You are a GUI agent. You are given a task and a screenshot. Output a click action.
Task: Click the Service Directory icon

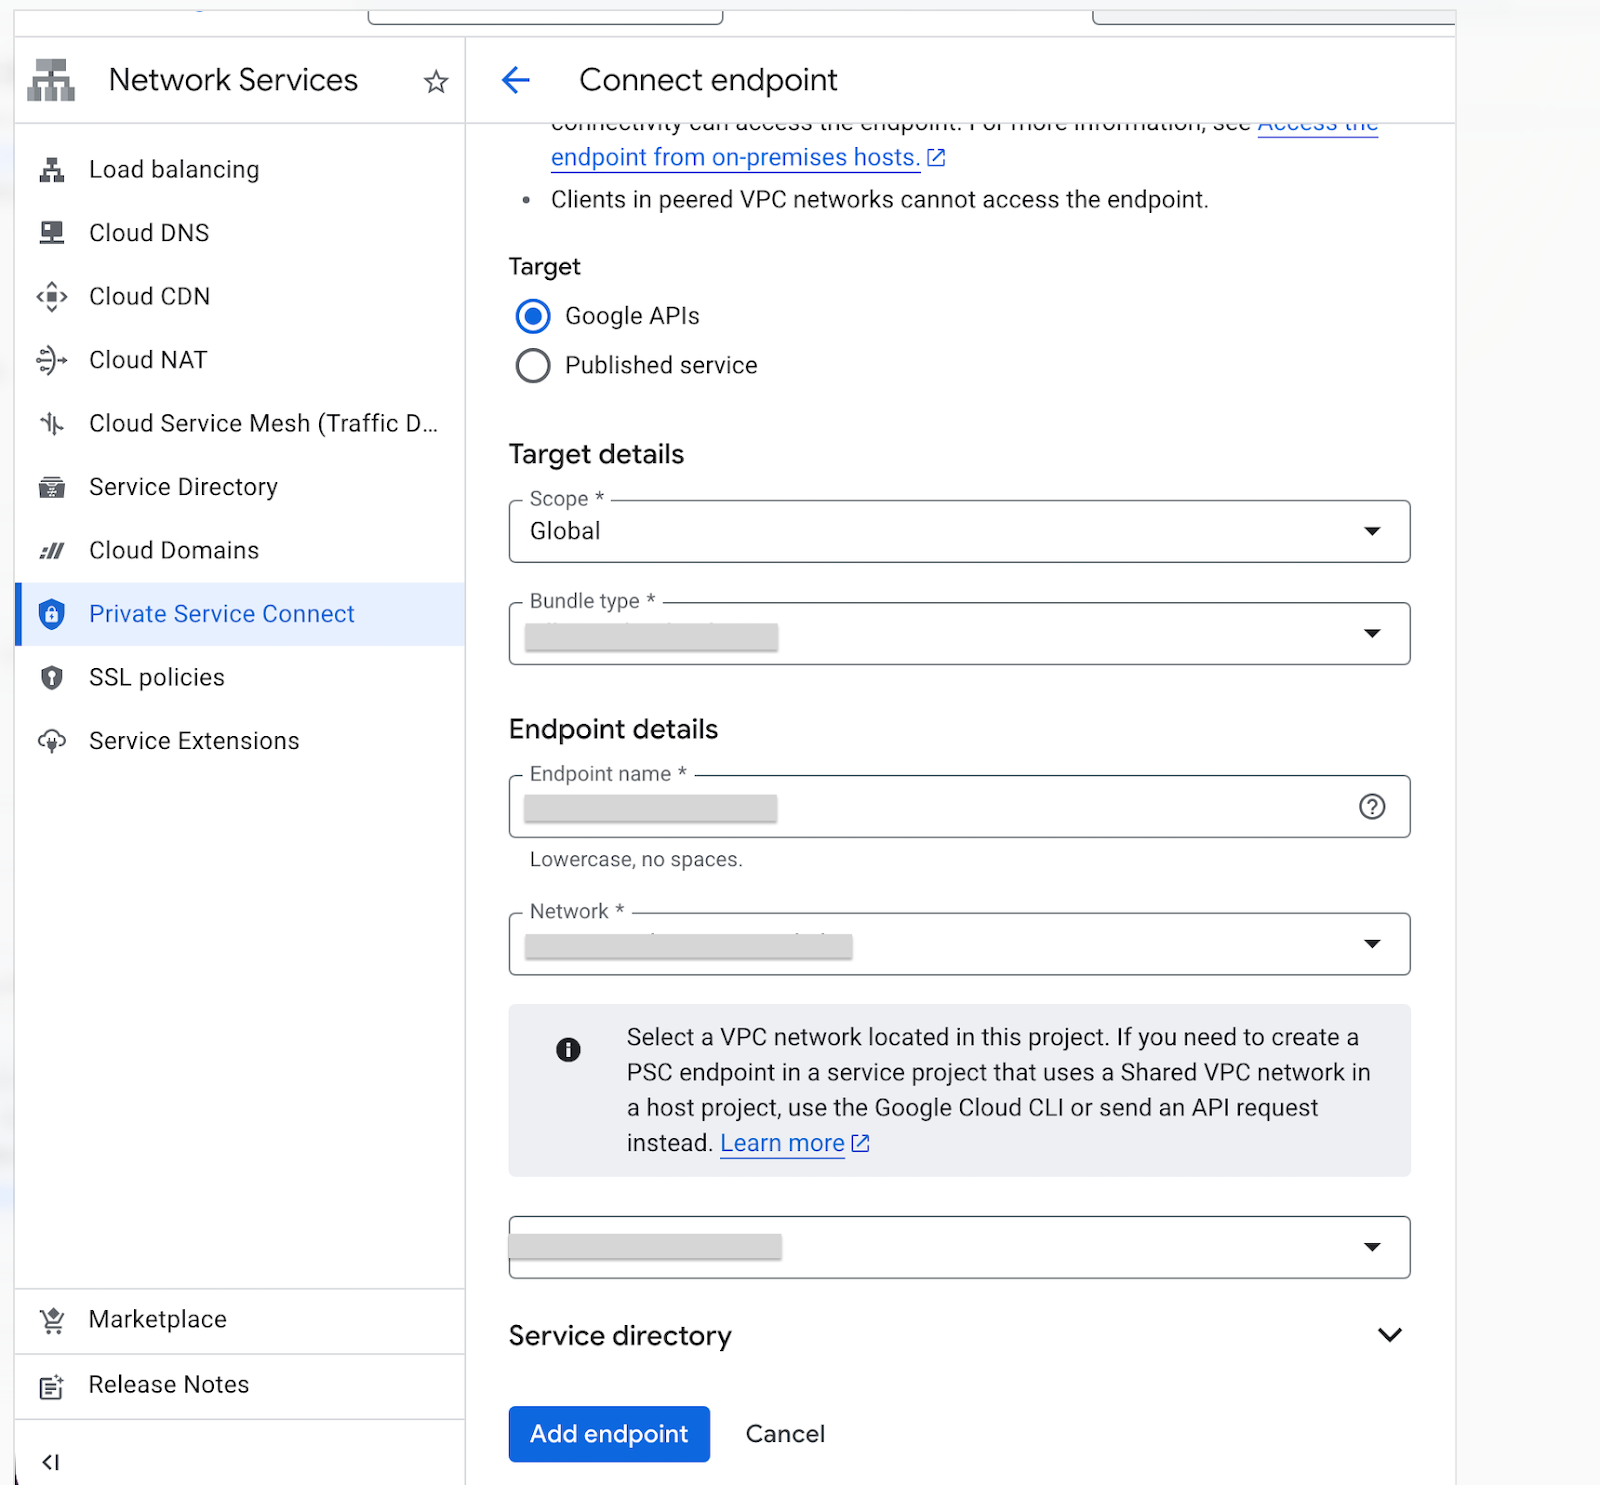pos(52,487)
